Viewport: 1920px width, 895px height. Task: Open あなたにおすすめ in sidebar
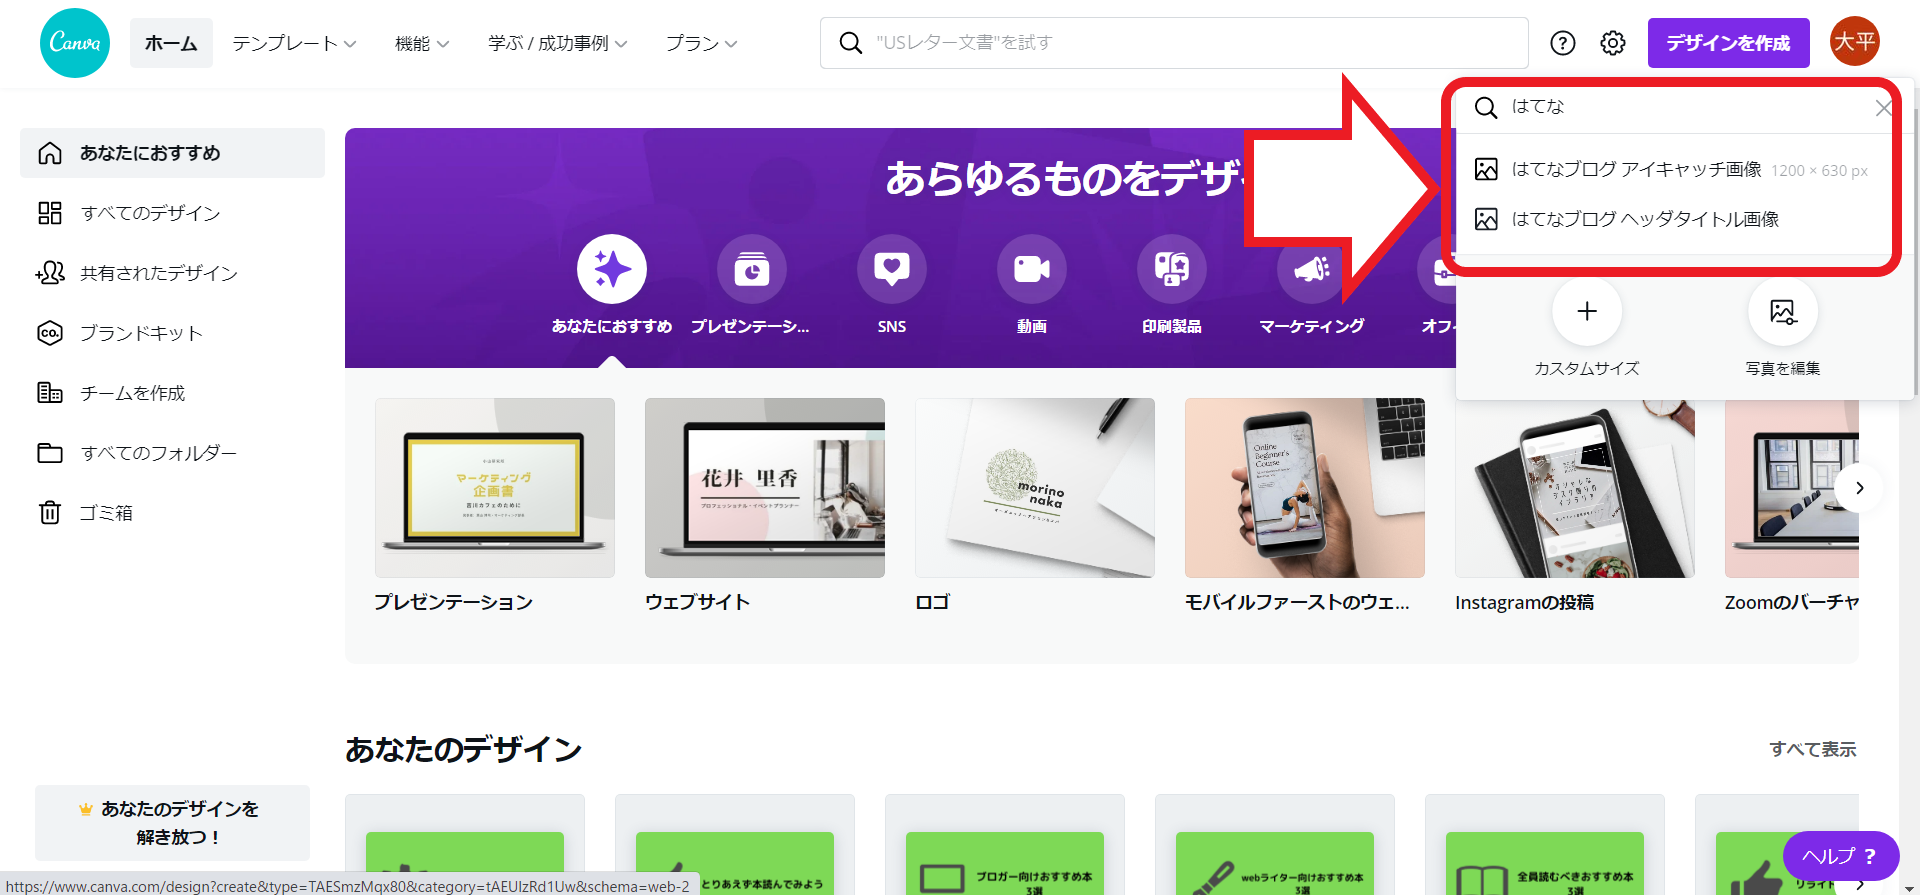(x=172, y=153)
